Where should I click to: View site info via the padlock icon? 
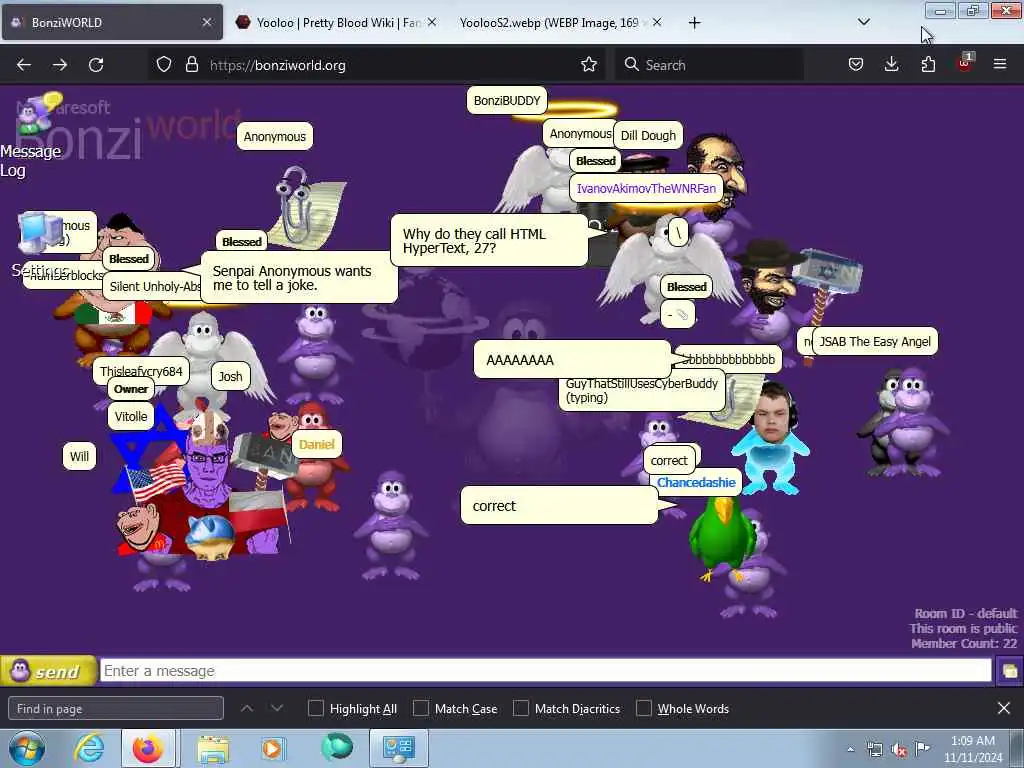coord(191,65)
